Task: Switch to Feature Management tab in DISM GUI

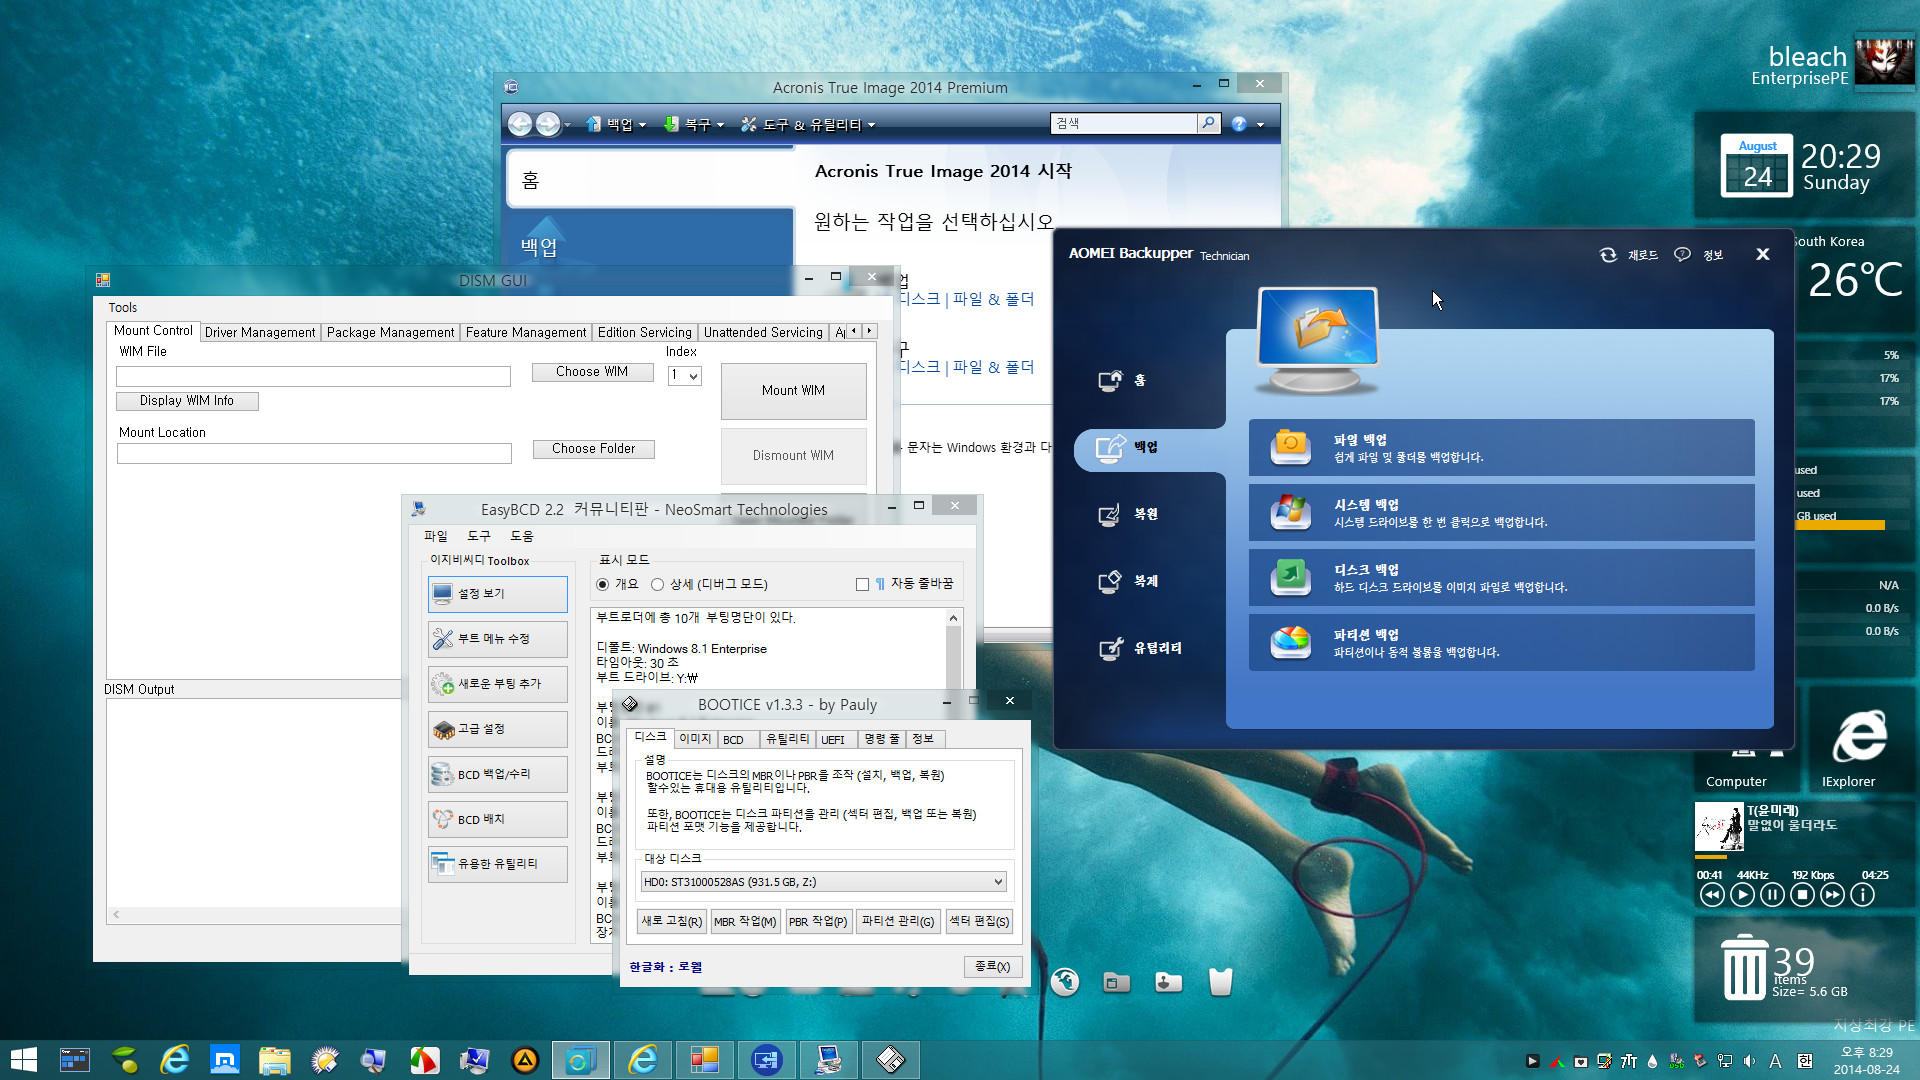Action: coord(526,332)
